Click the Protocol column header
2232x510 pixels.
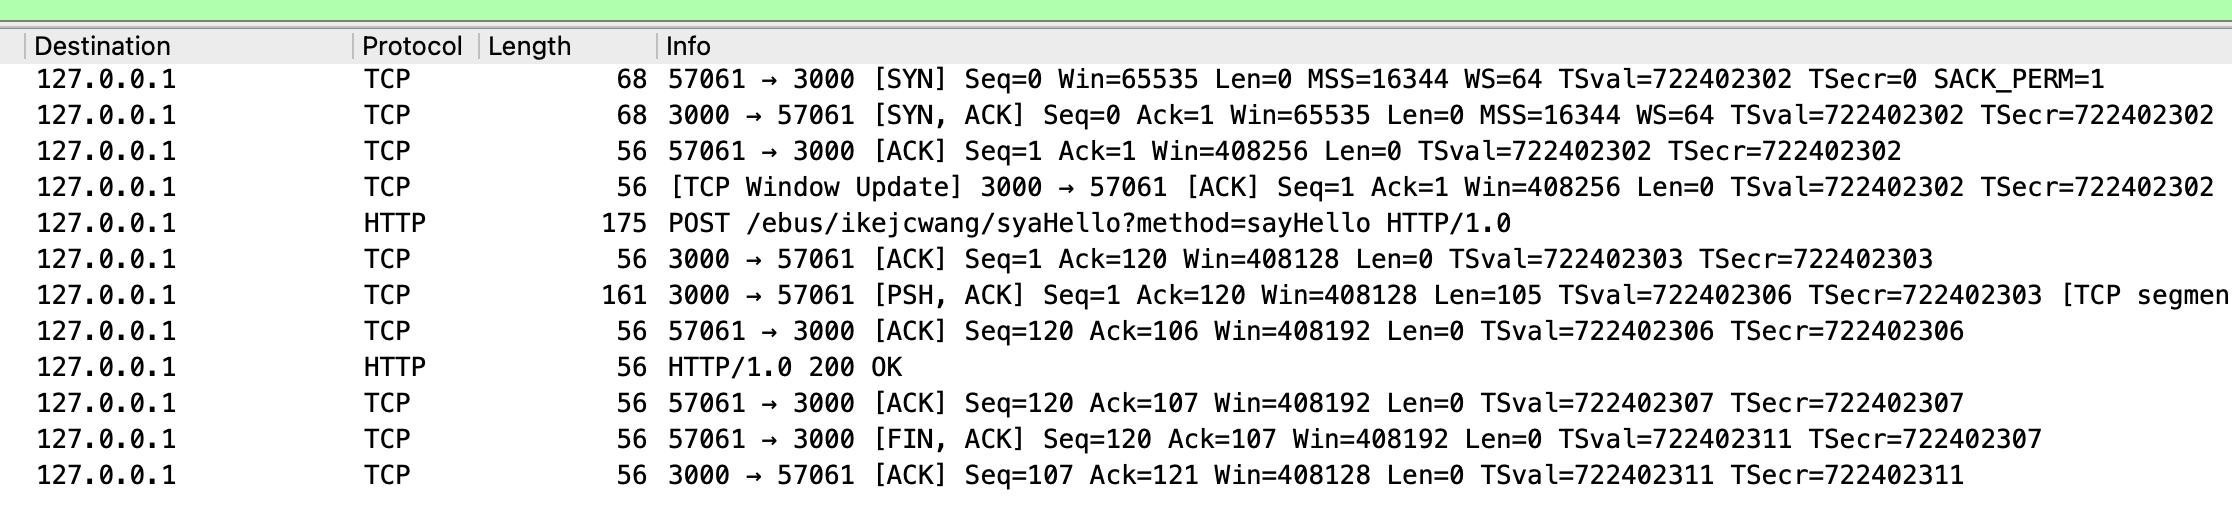tap(411, 46)
